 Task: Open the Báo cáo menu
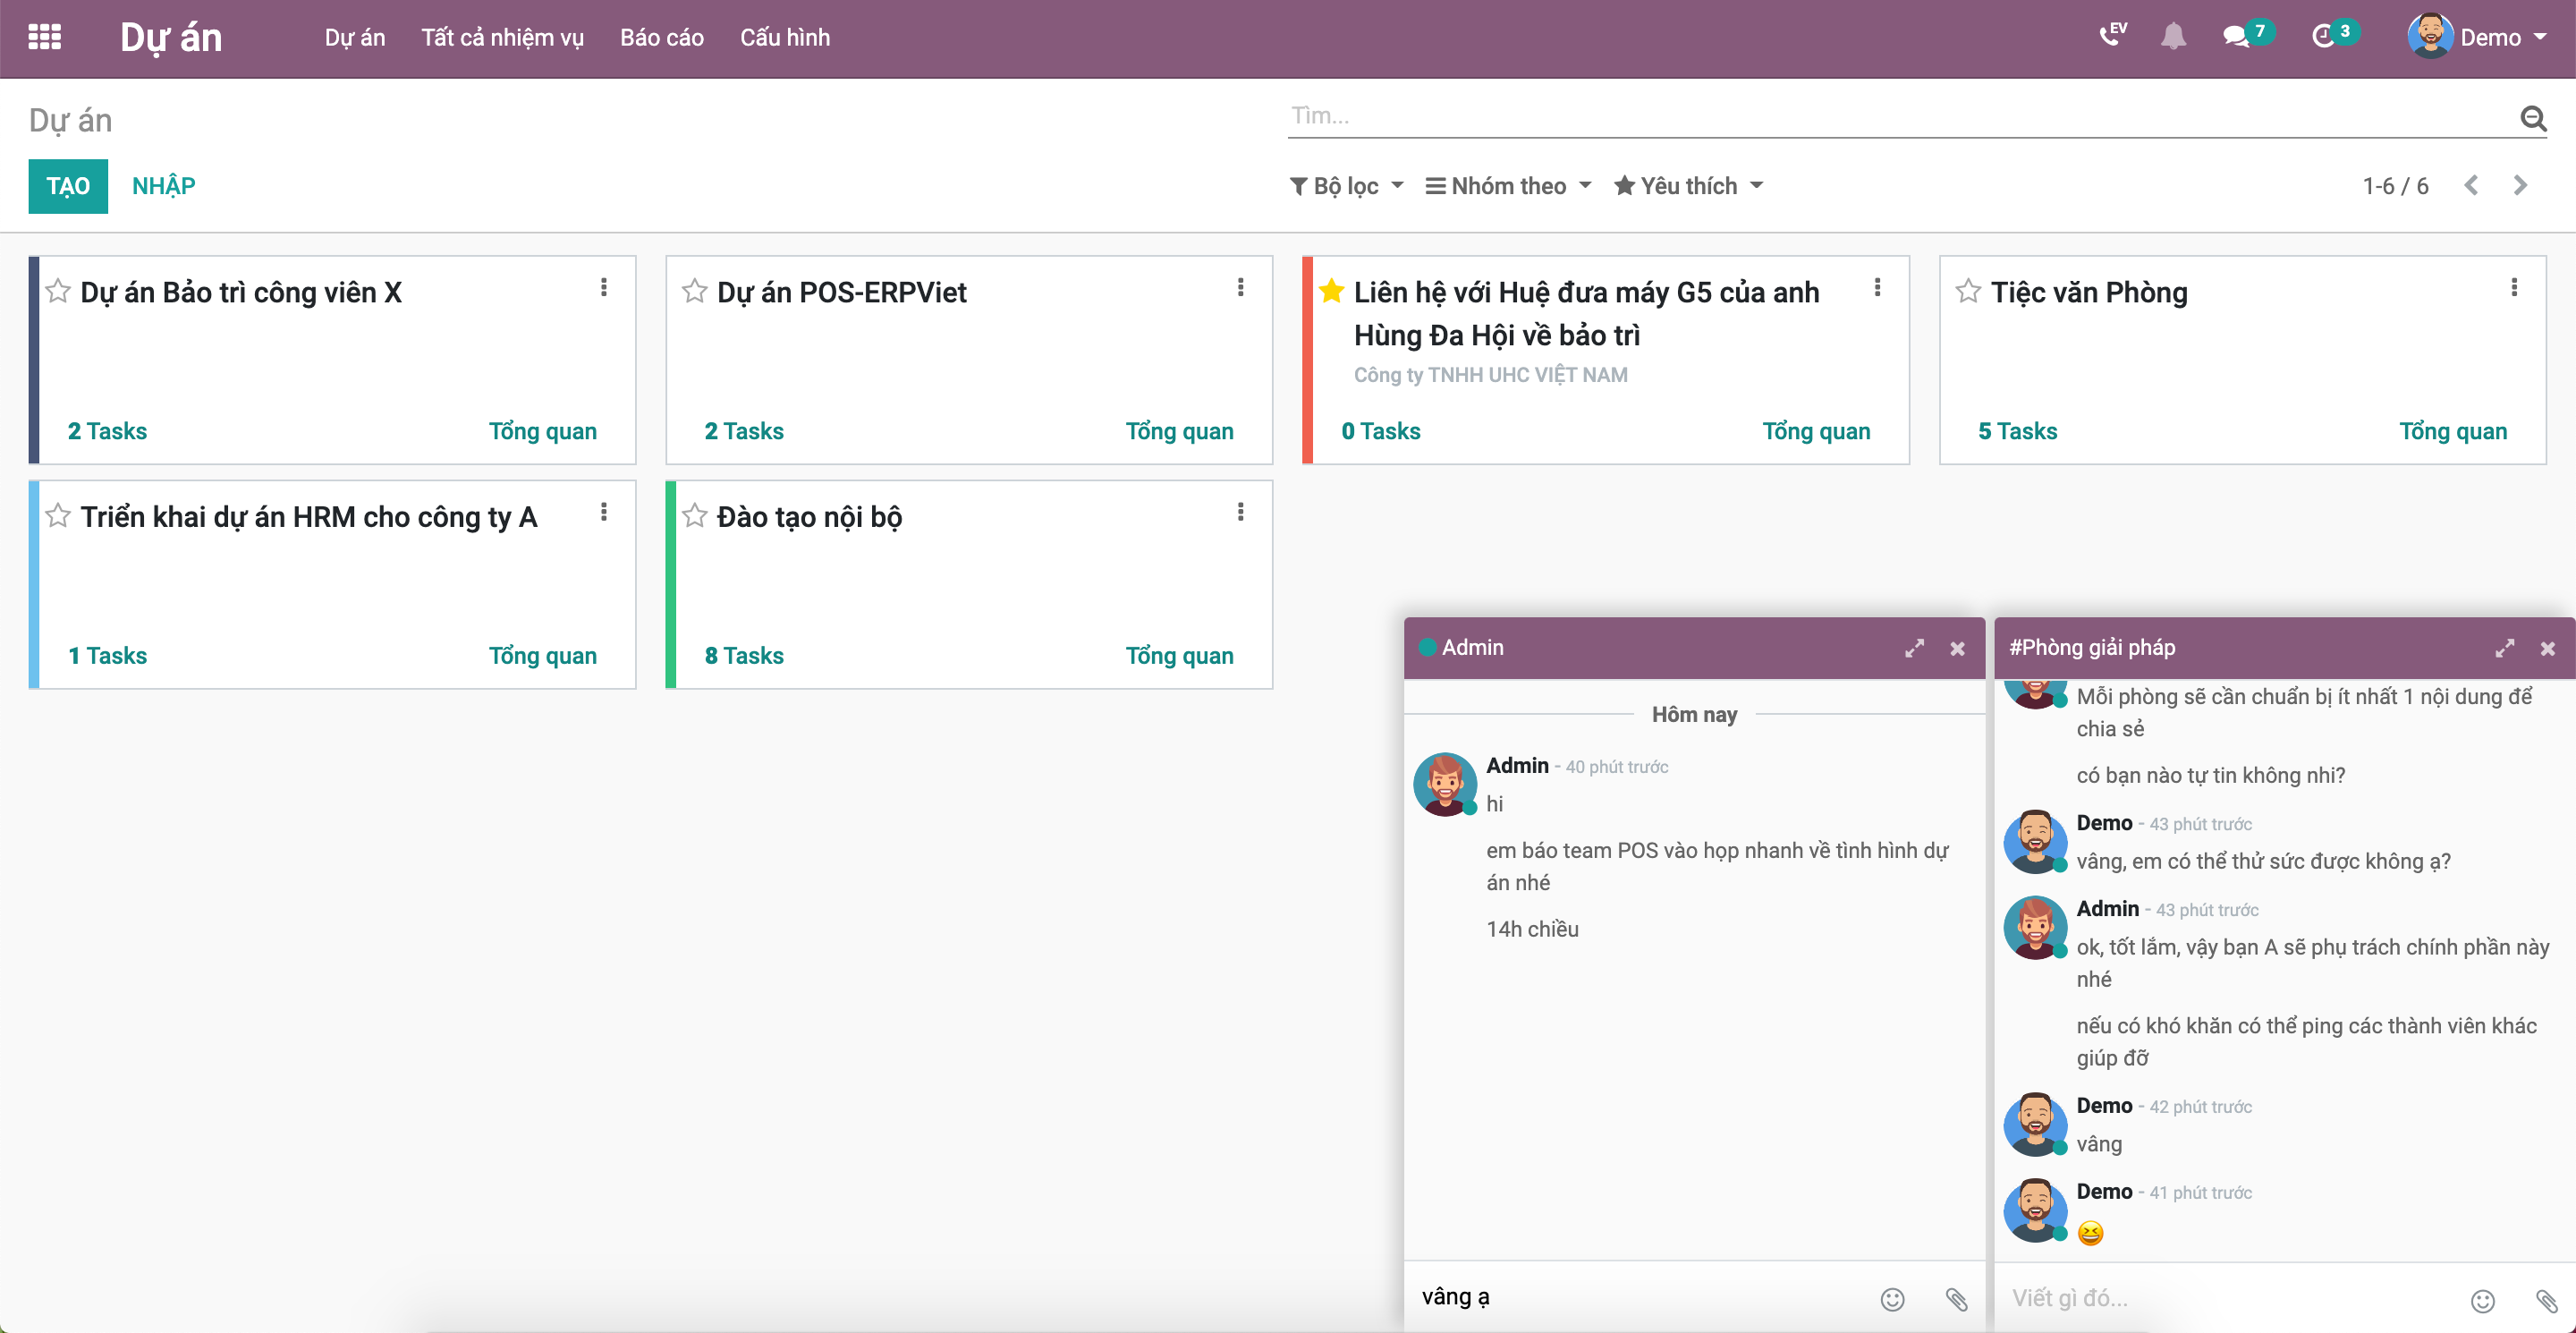pos(661,38)
